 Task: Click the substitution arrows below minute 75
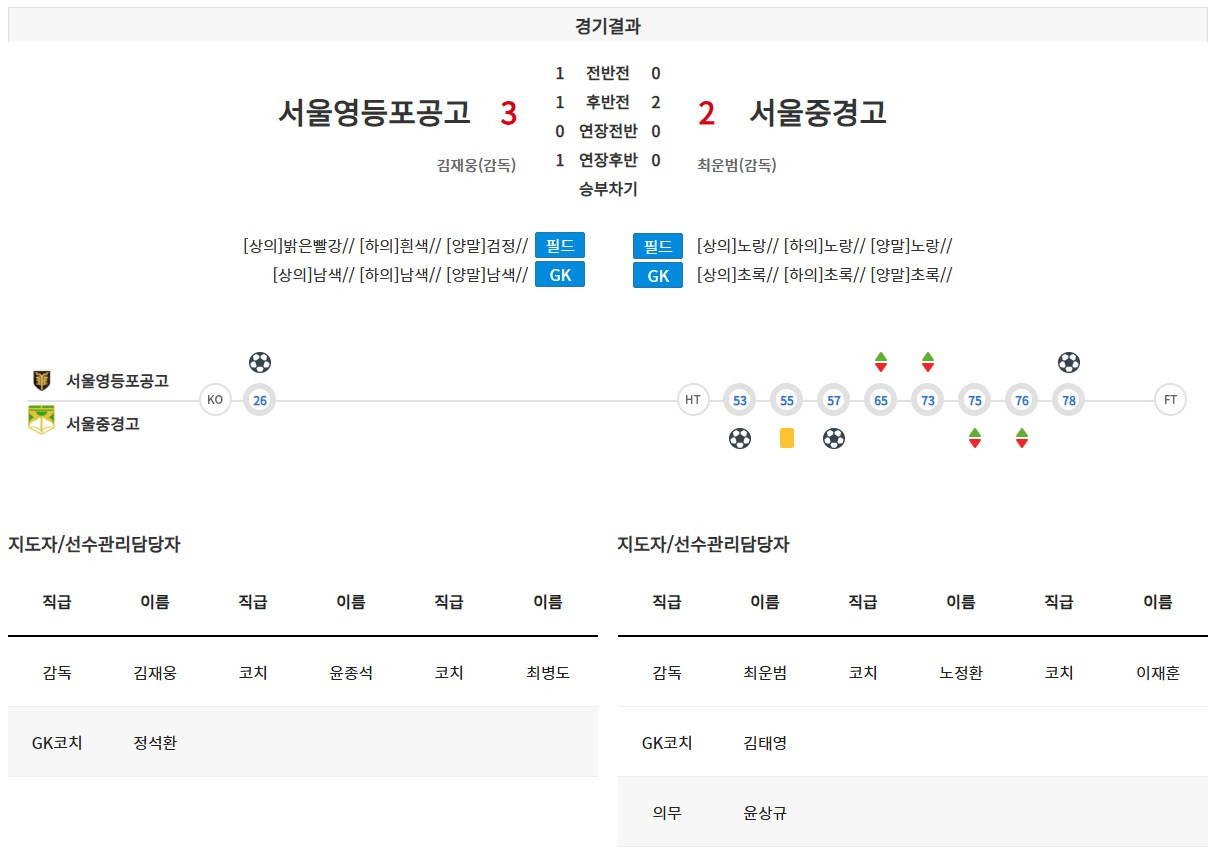coord(975,438)
